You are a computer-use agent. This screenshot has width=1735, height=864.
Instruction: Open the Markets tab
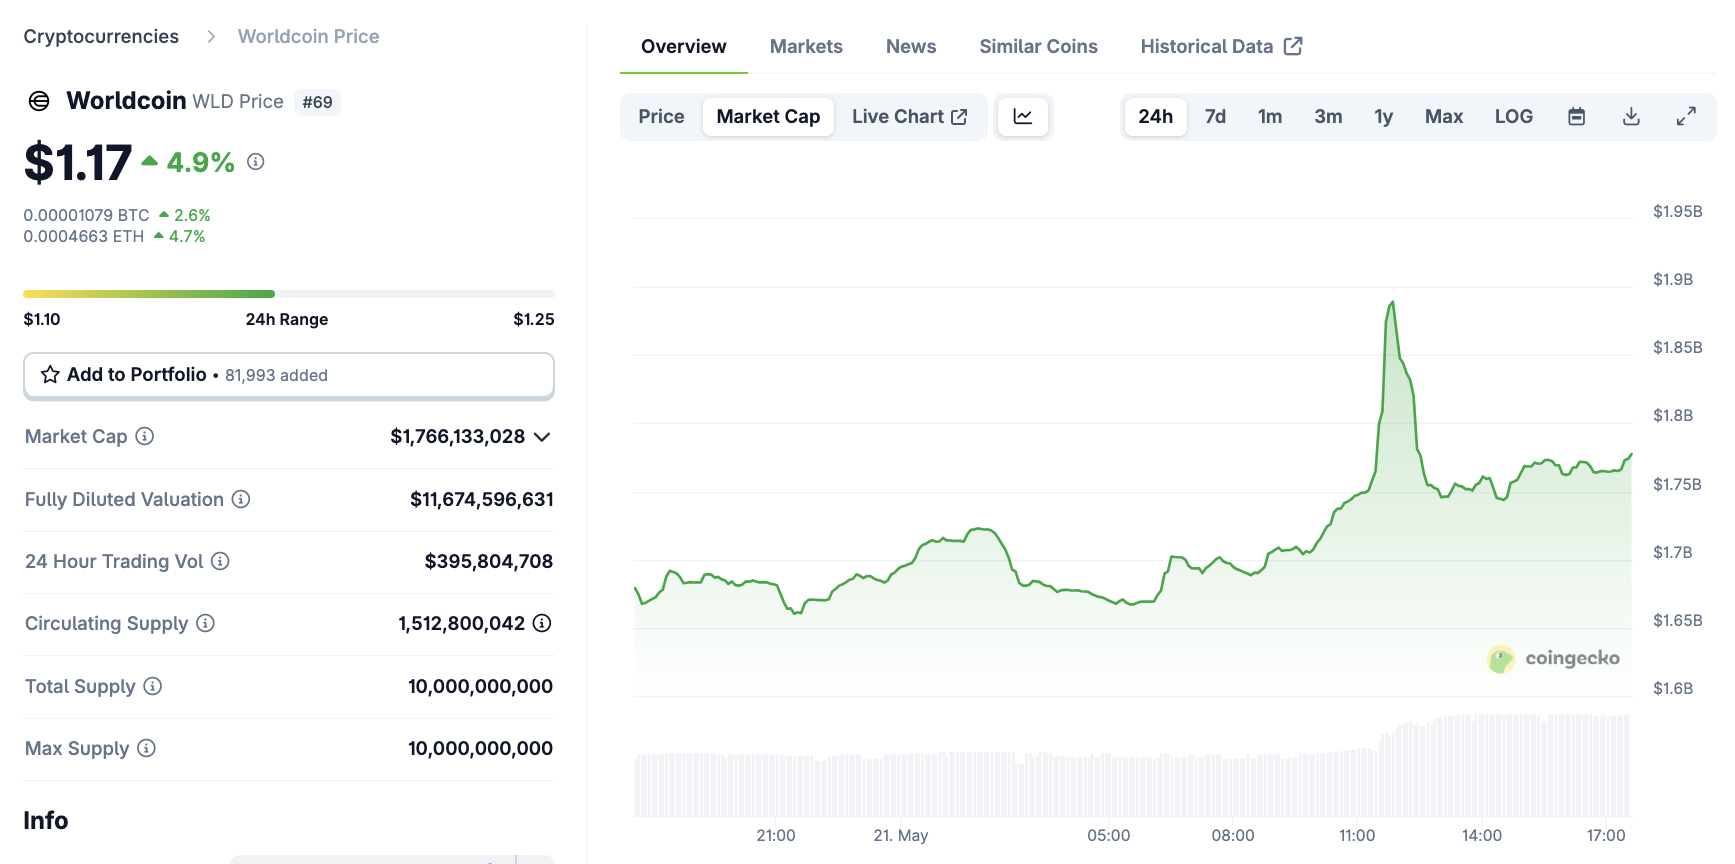click(x=806, y=47)
